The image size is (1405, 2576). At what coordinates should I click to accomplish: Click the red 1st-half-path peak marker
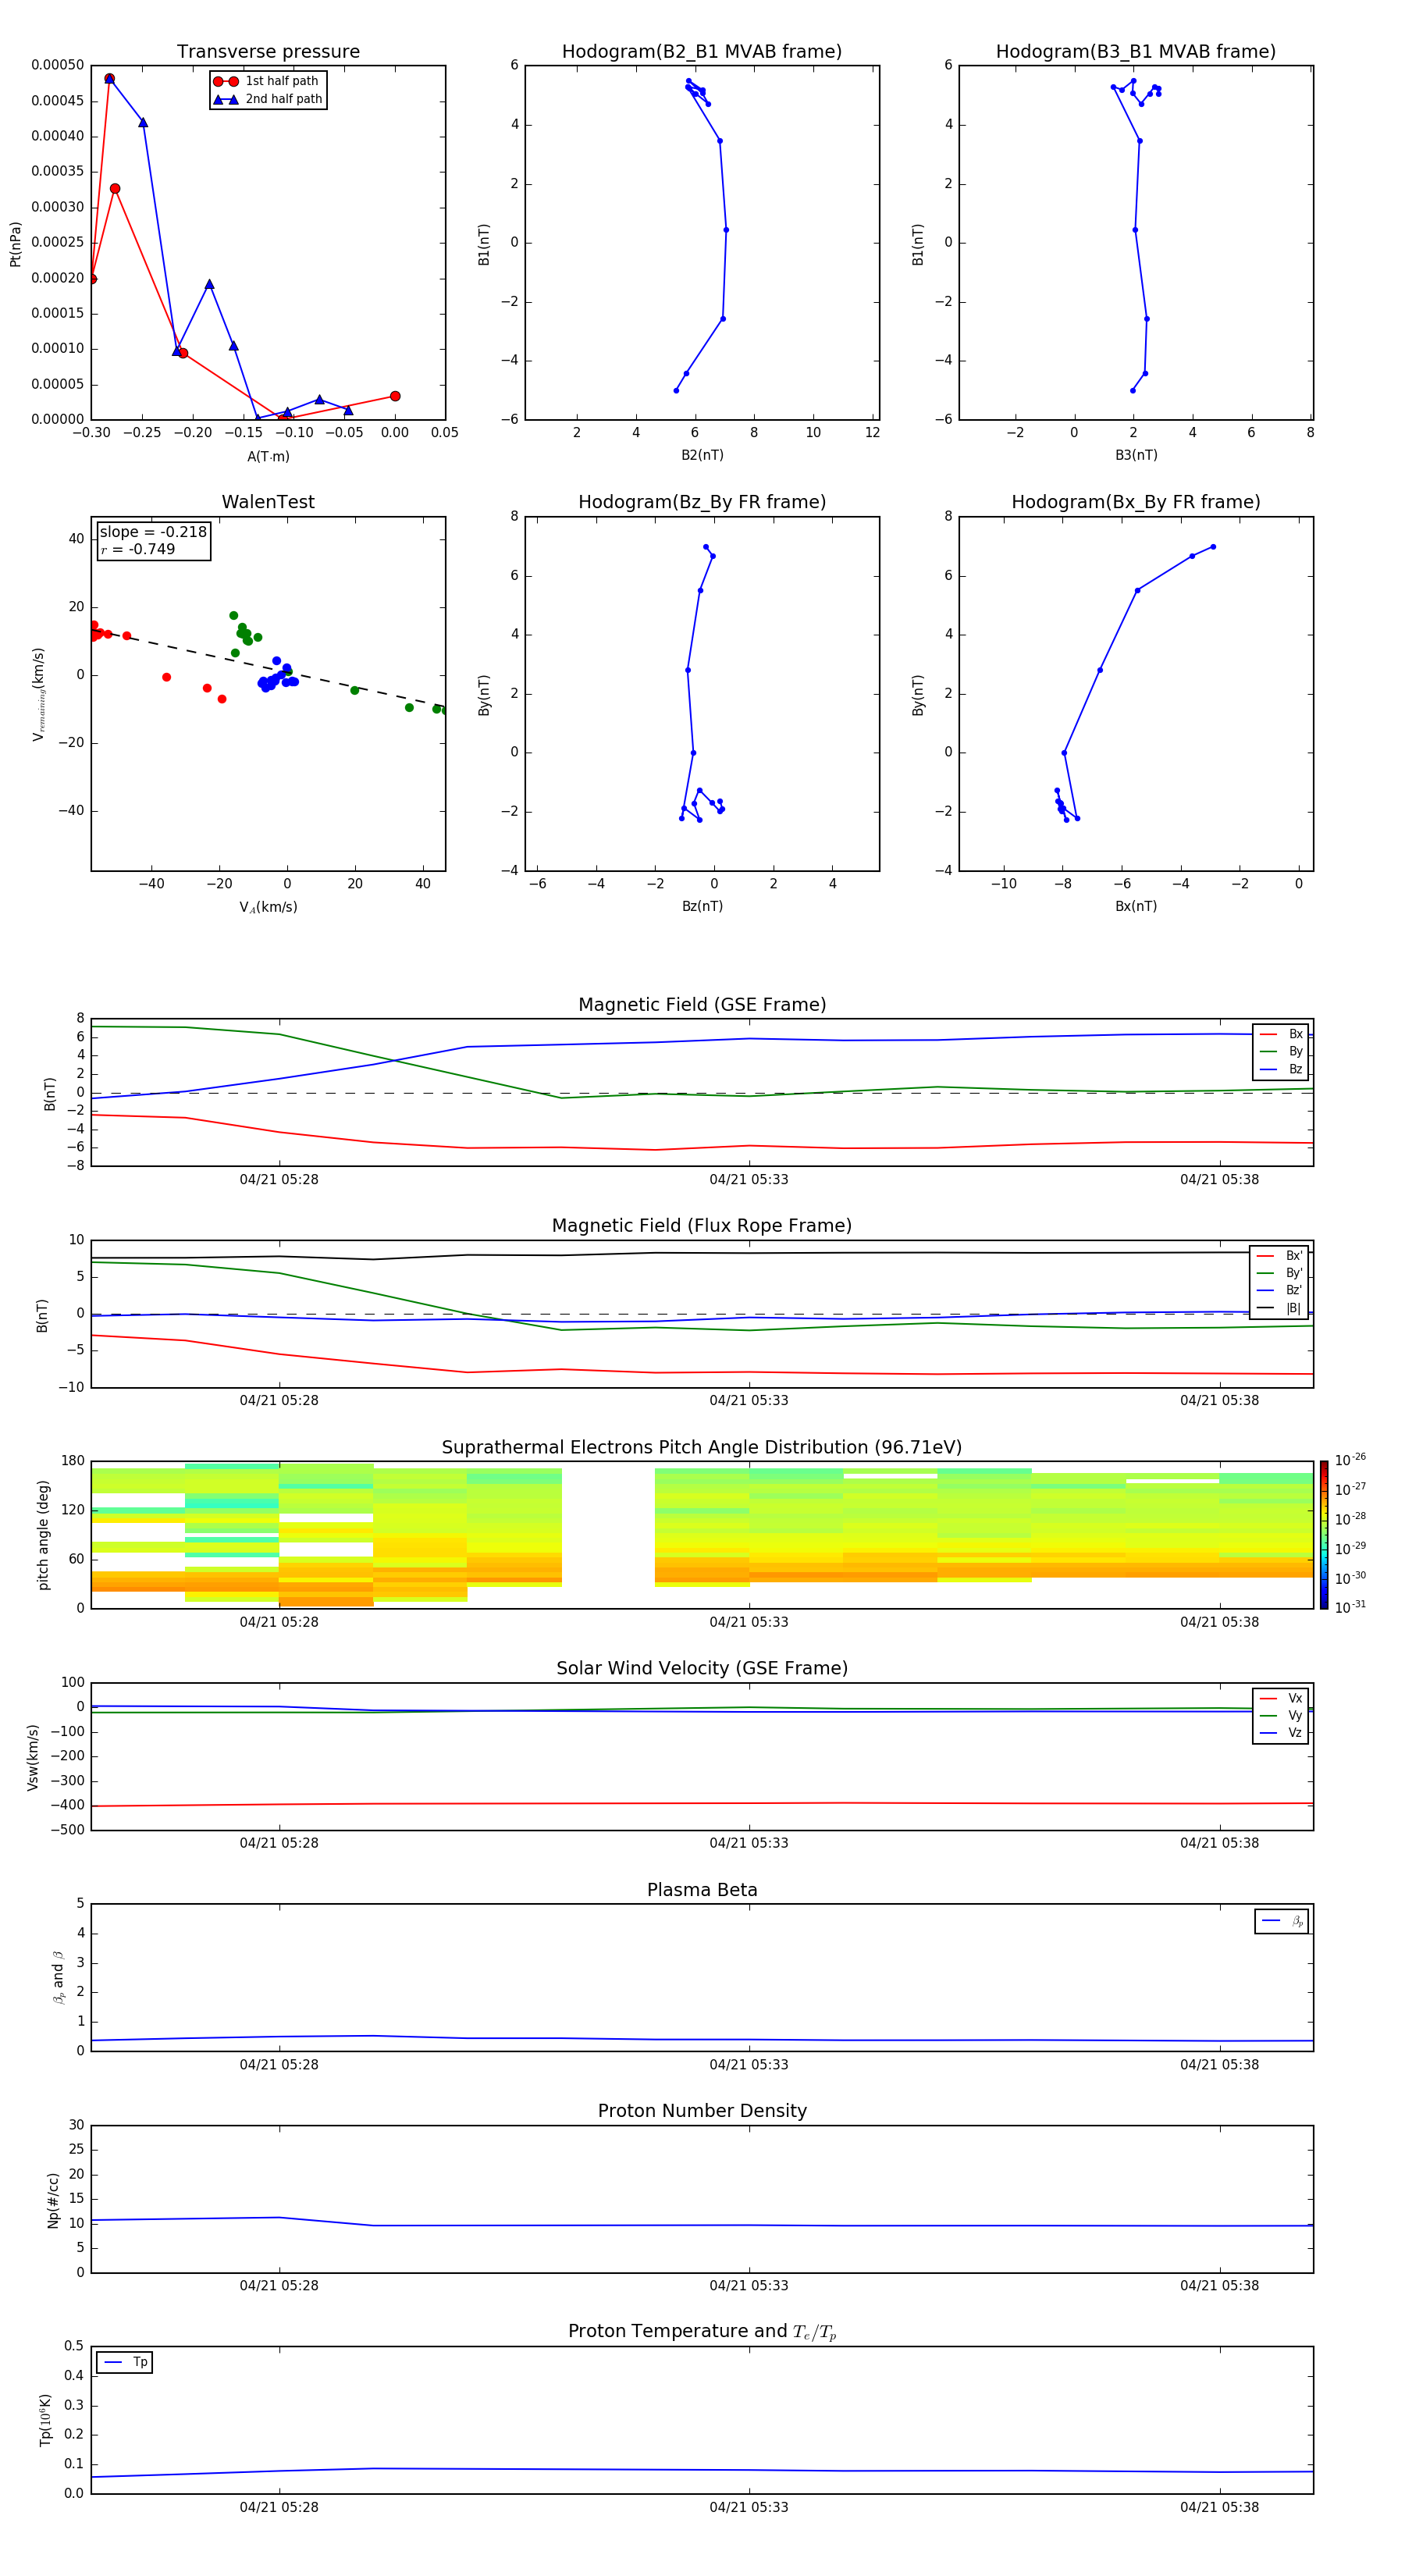(109, 78)
